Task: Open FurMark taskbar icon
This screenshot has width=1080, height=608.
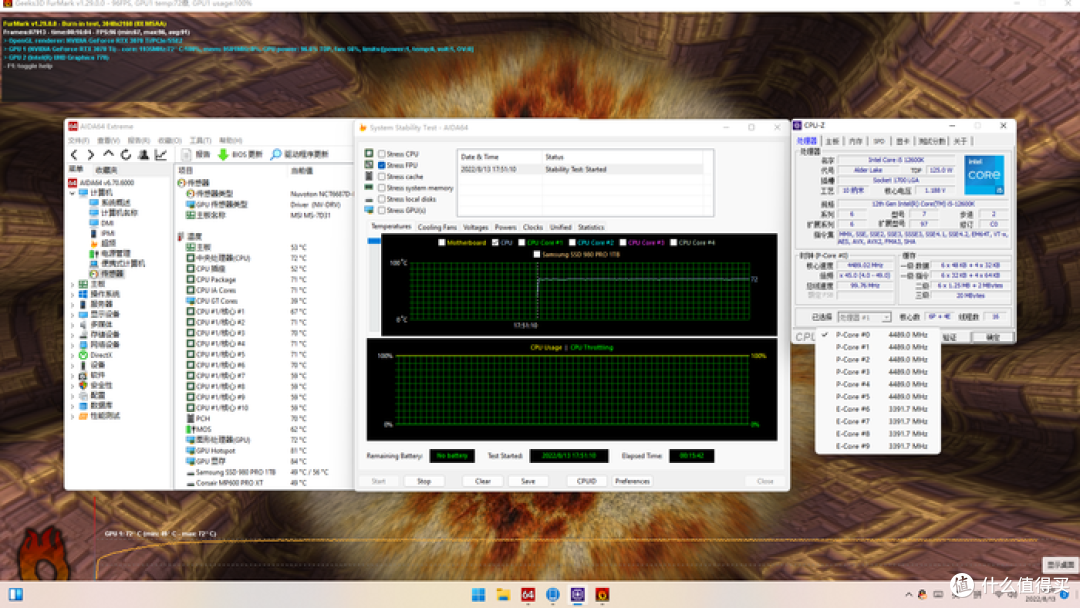Action: [x=602, y=594]
